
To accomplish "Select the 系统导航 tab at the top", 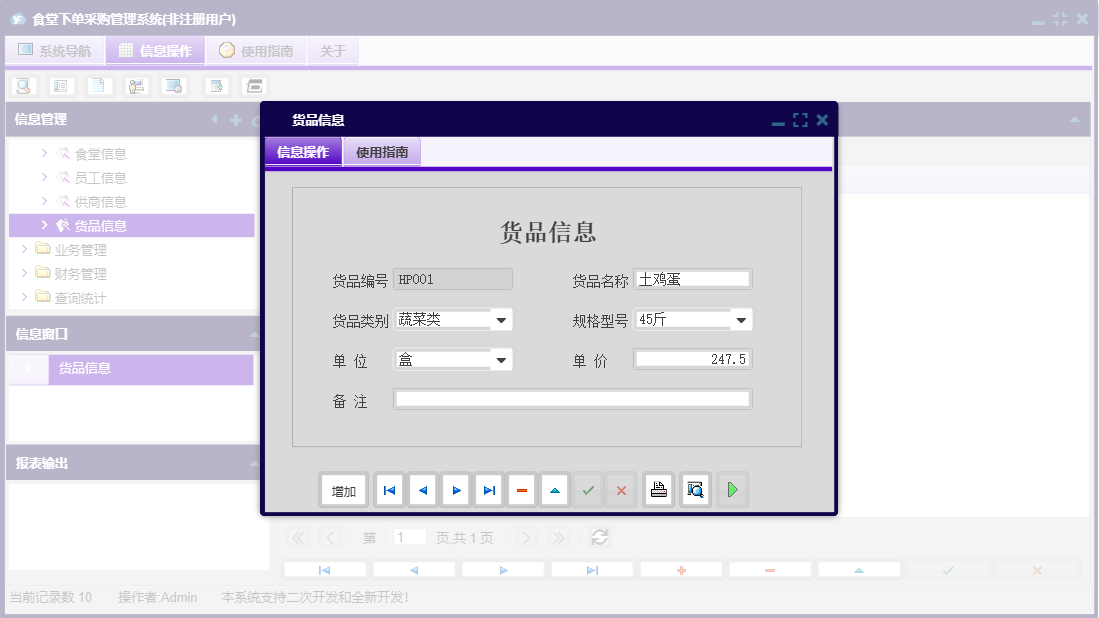I will (x=52, y=49).
